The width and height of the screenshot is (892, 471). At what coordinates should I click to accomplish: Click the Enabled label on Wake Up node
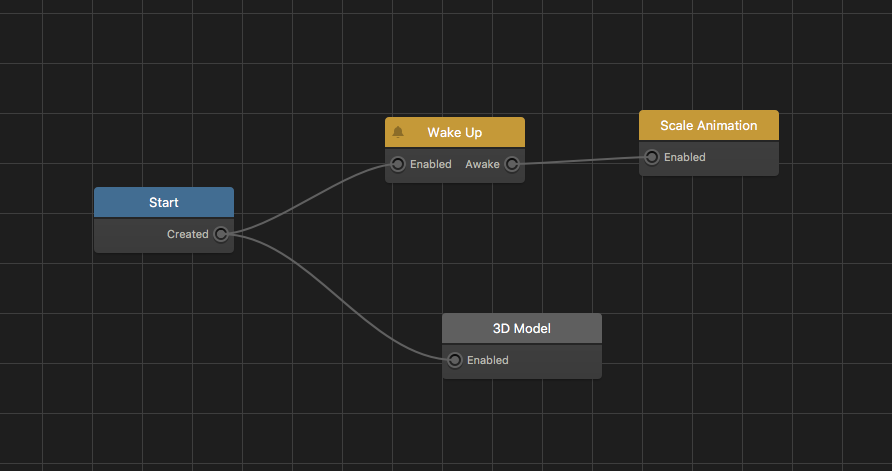click(x=430, y=164)
